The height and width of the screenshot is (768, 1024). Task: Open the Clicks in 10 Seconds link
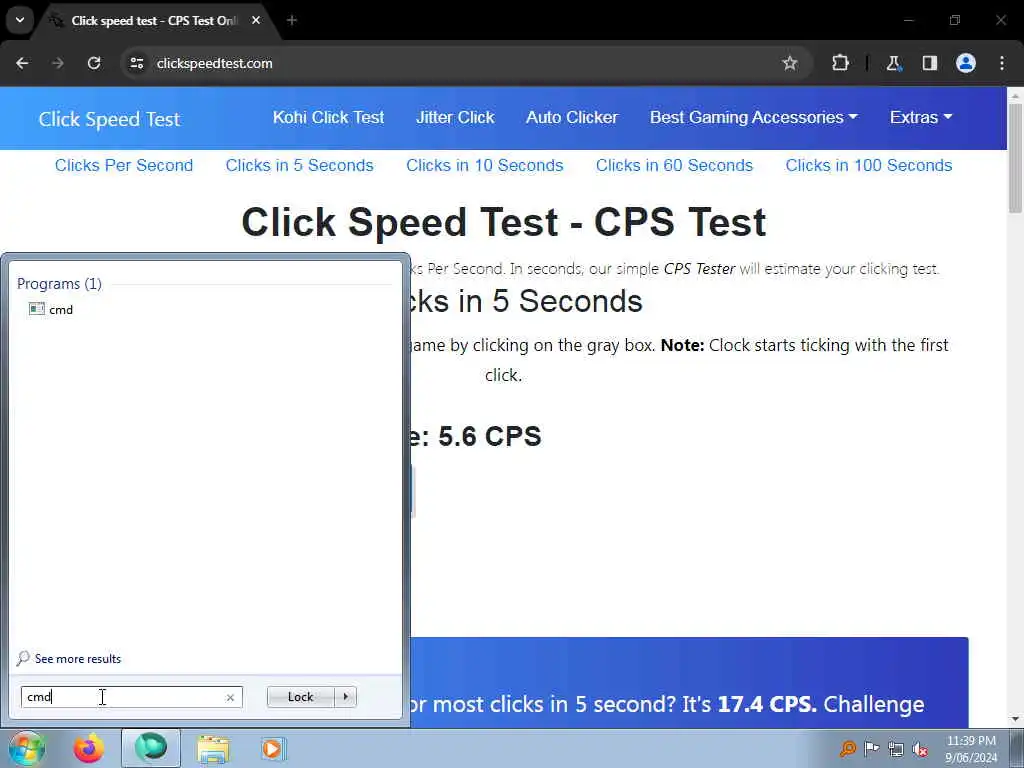(x=485, y=165)
